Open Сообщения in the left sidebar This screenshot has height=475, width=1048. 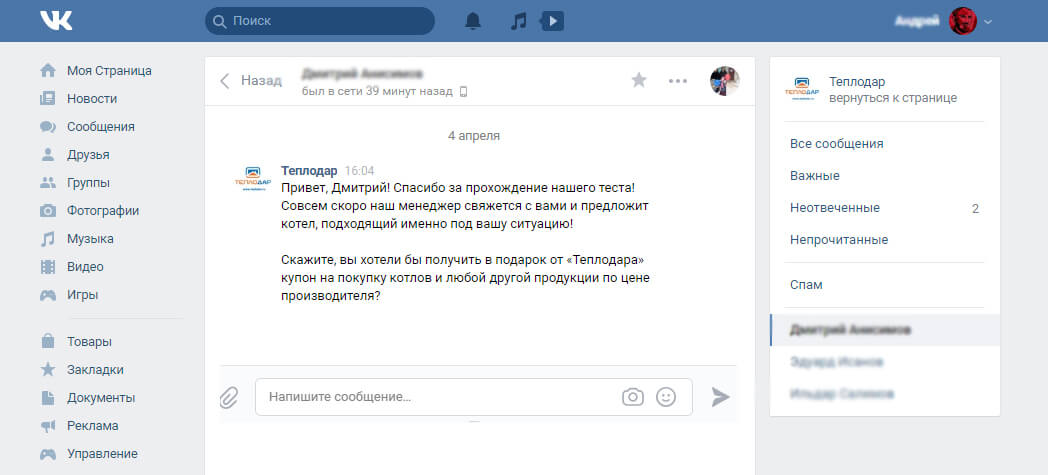[x=100, y=127]
